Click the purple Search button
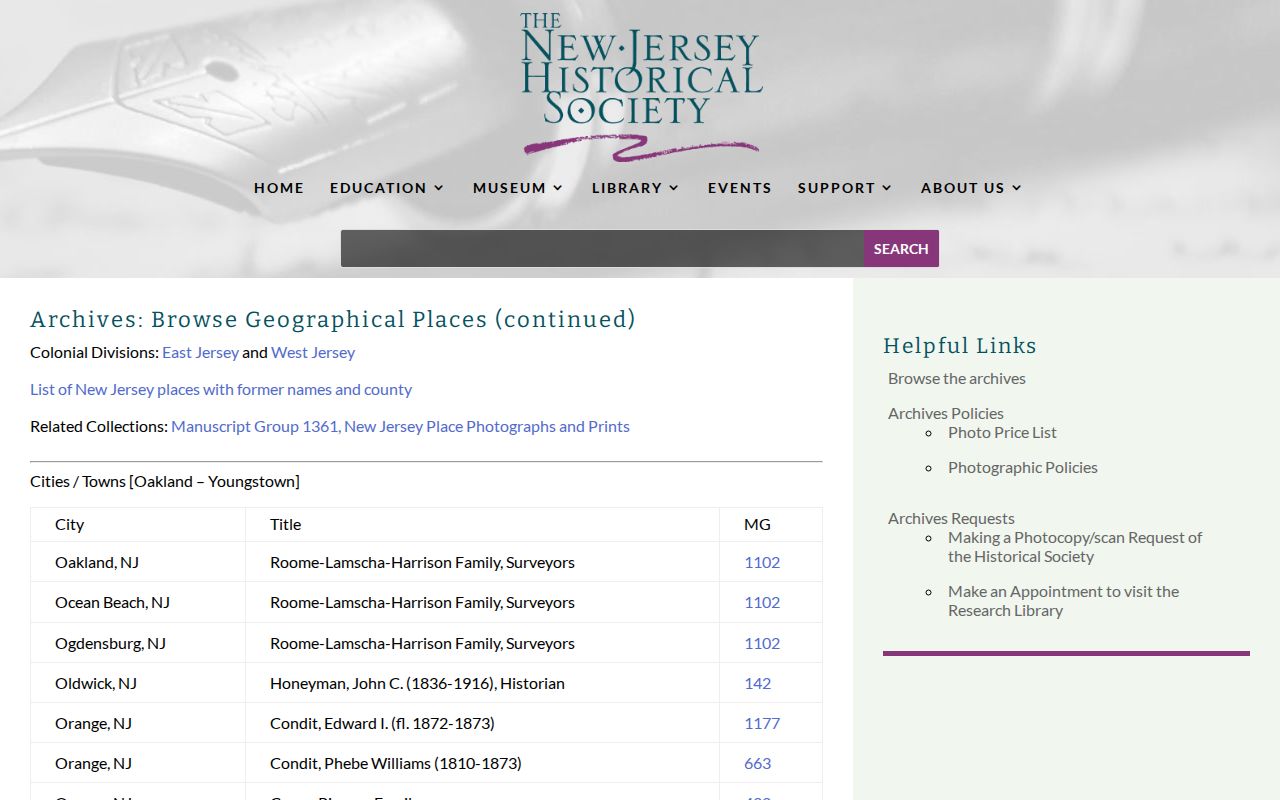Viewport: 1280px width, 800px height. point(901,249)
